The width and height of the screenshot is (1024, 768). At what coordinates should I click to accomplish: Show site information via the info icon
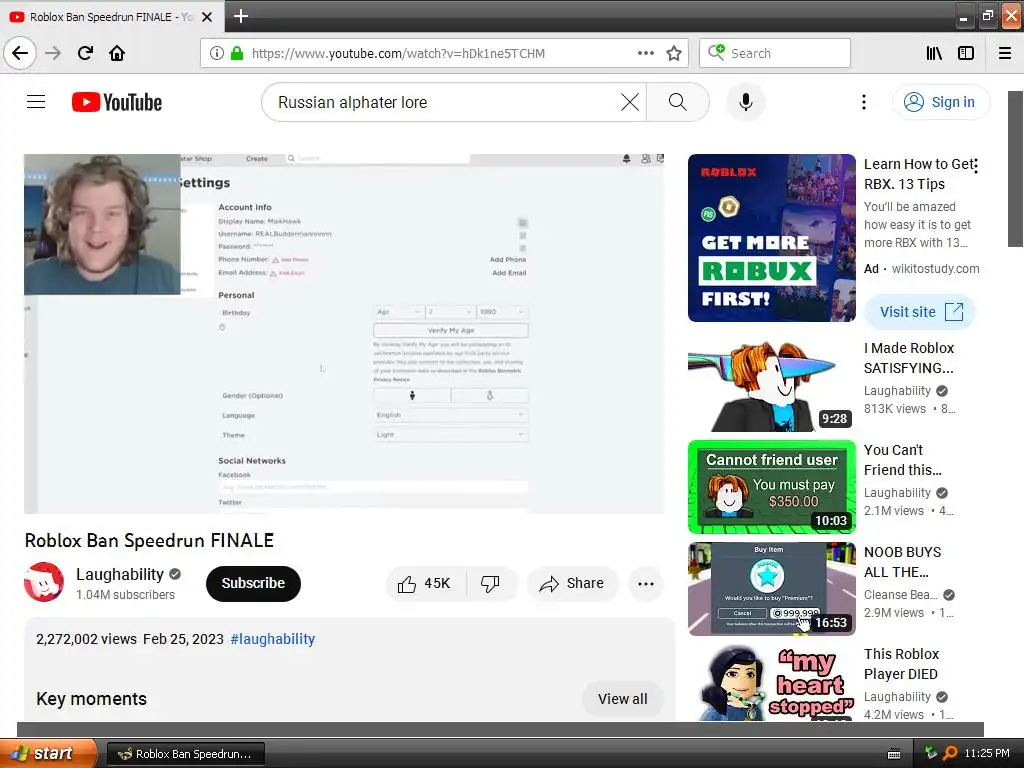(217, 53)
